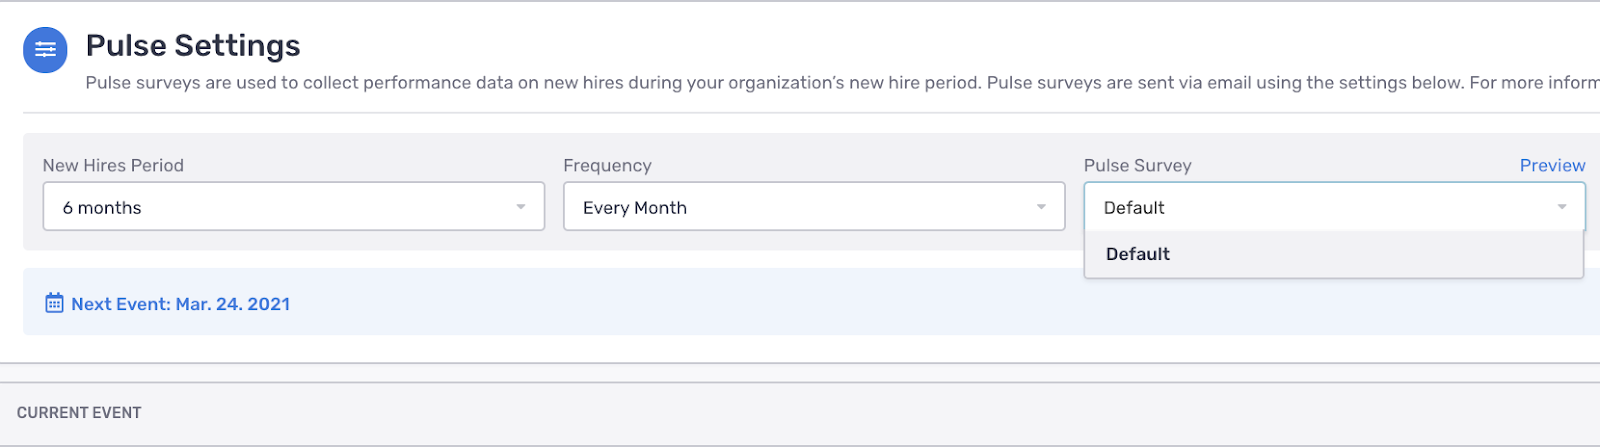Collapse the Pulse Survey dropdown arrow
The height and width of the screenshot is (447, 1600).
[x=1562, y=207]
